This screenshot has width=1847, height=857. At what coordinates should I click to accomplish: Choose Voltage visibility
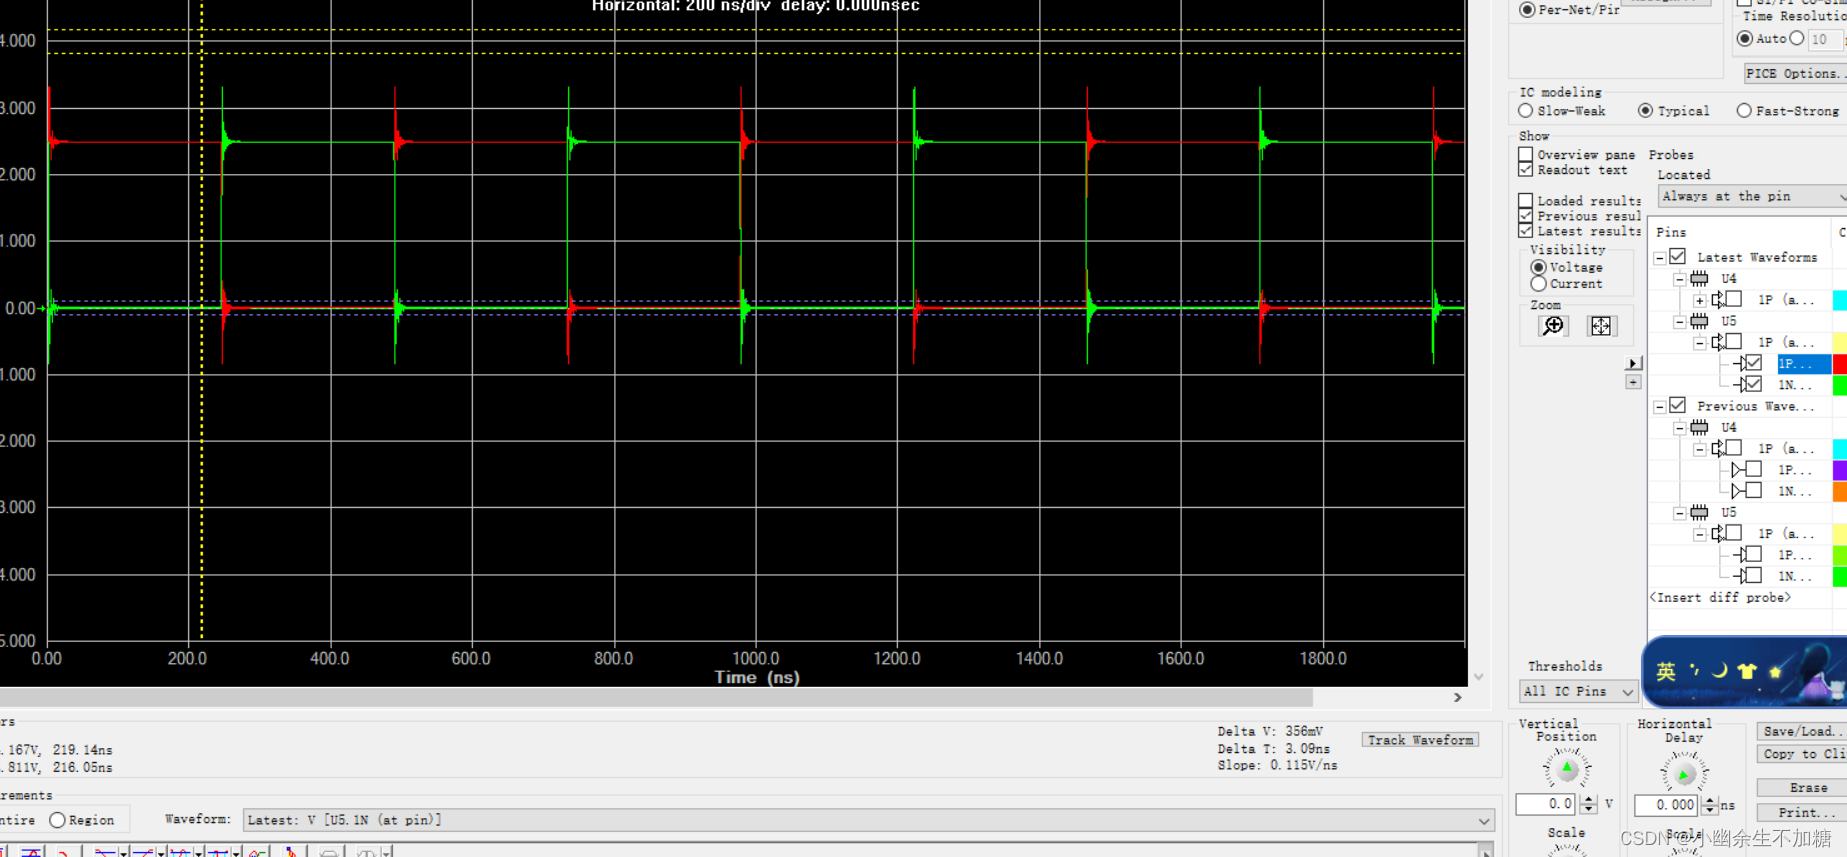(x=1538, y=268)
